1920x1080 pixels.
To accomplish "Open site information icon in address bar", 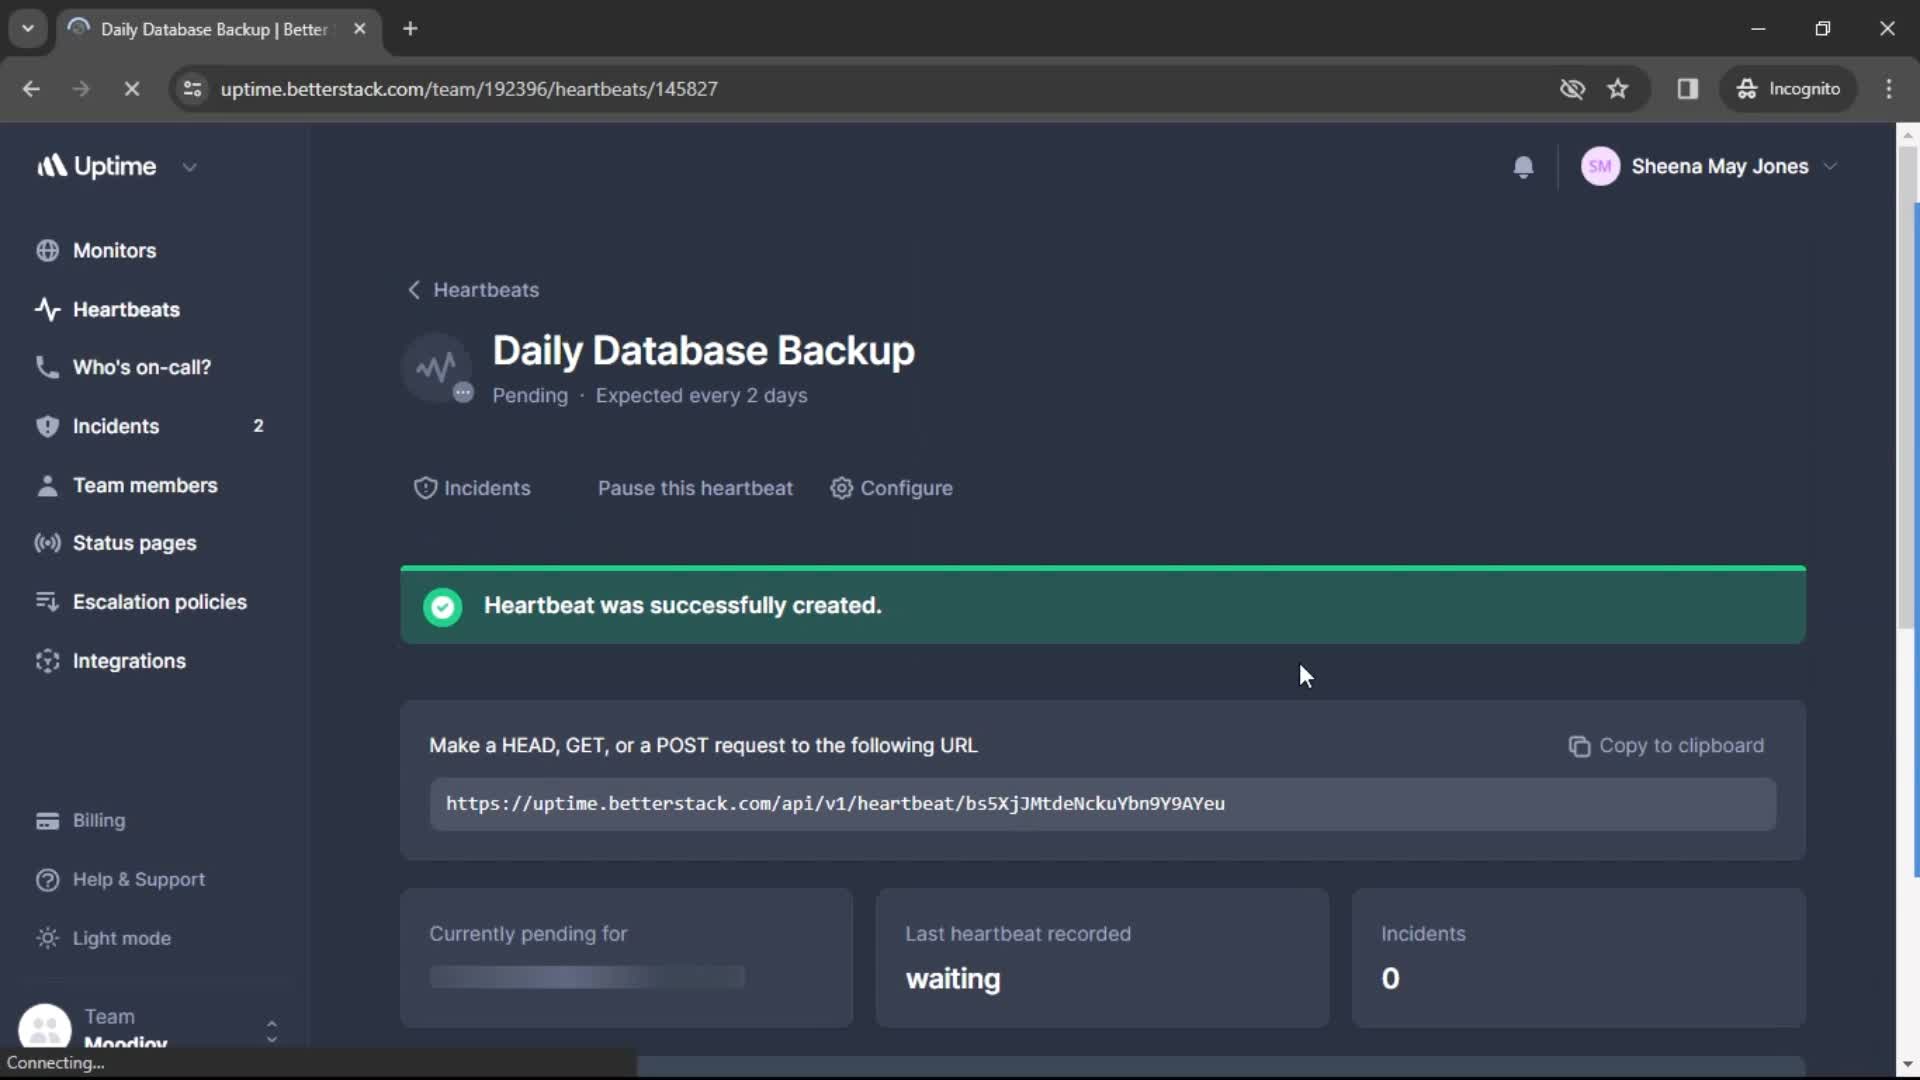I will (x=192, y=89).
